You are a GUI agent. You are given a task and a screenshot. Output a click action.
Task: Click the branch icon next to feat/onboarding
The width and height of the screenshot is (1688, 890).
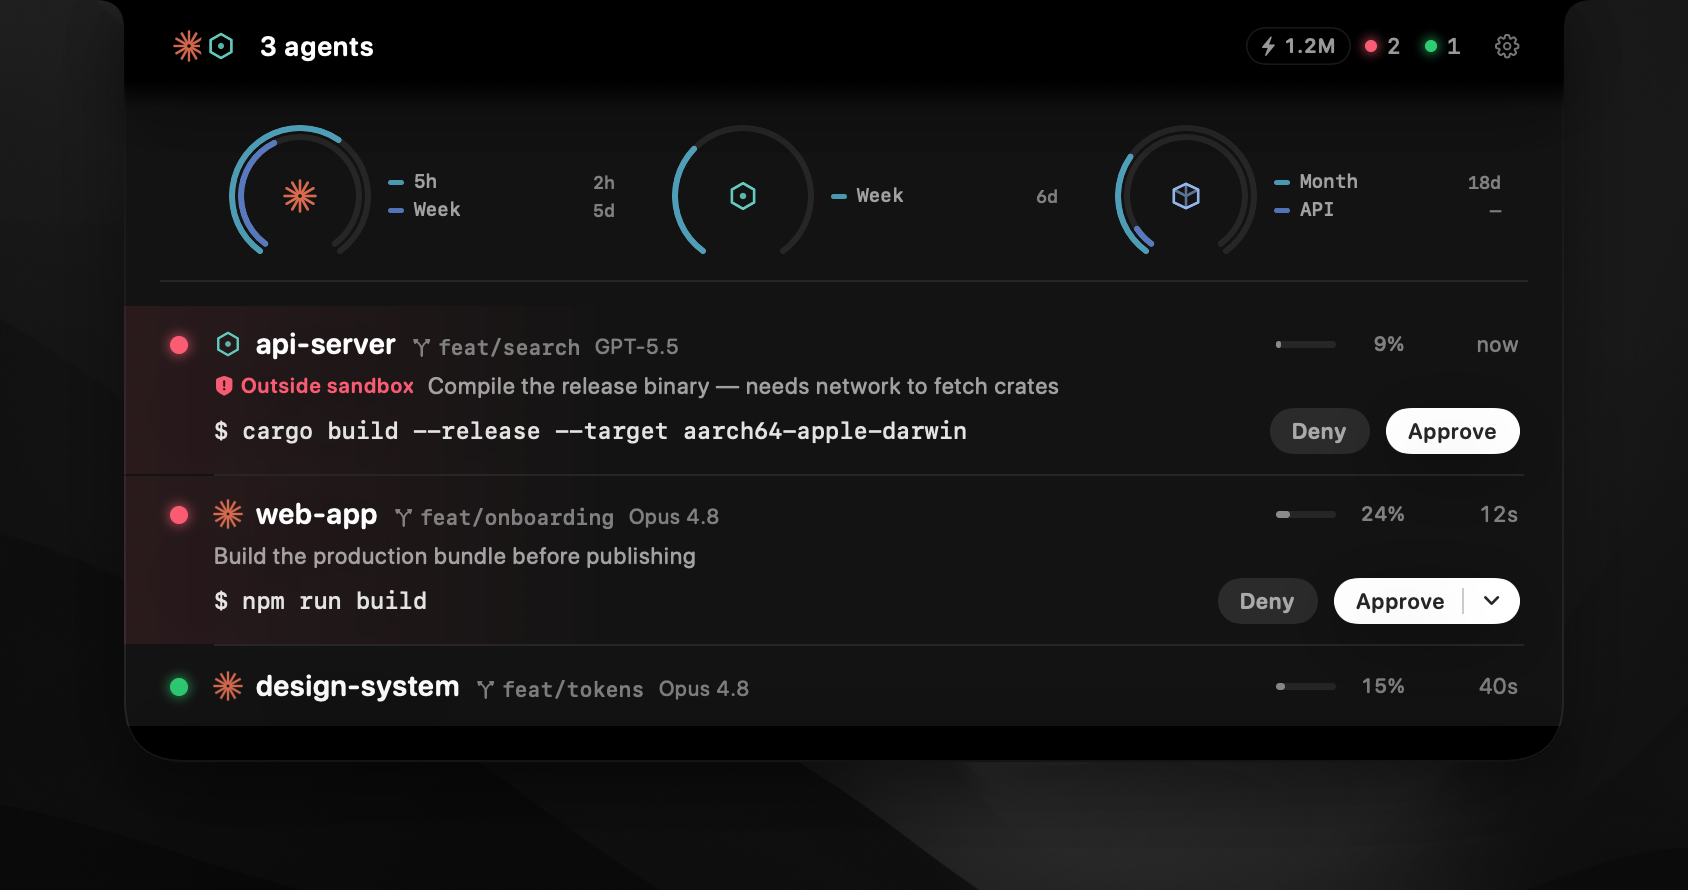tap(403, 517)
